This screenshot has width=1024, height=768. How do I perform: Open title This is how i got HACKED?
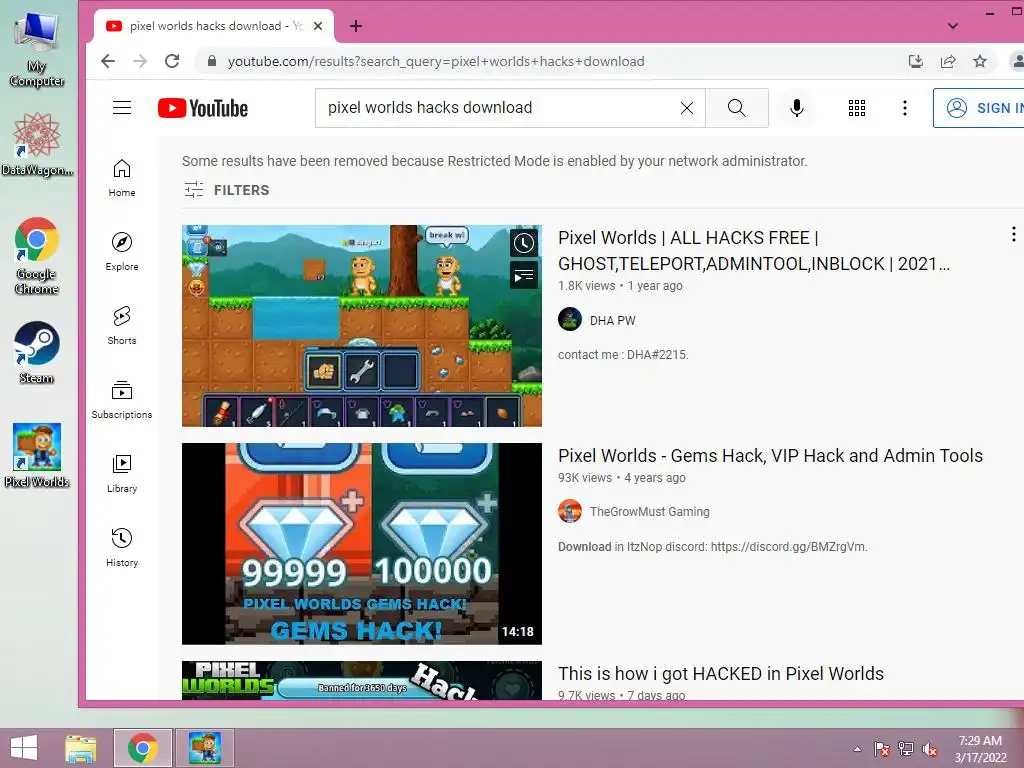pyautogui.click(x=721, y=674)
